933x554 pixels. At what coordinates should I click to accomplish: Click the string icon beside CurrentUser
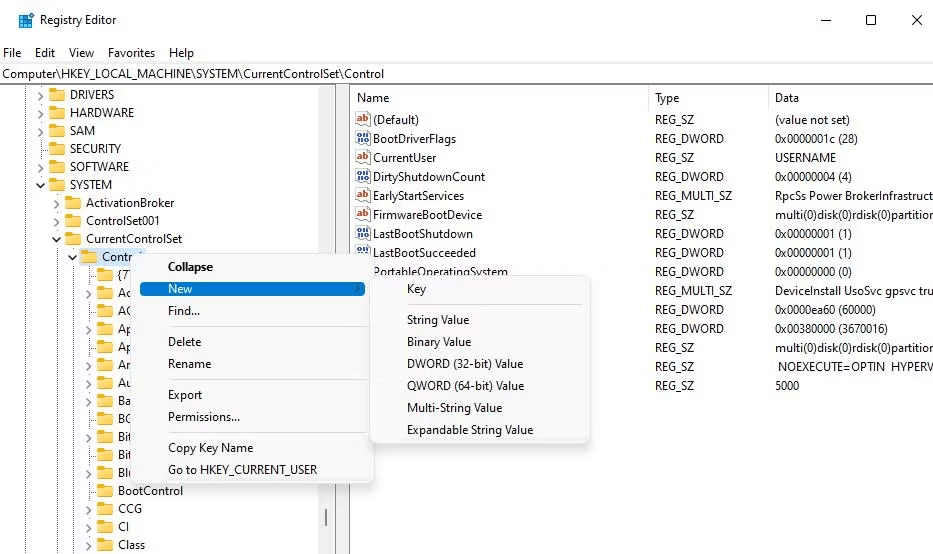coord(362,157)
